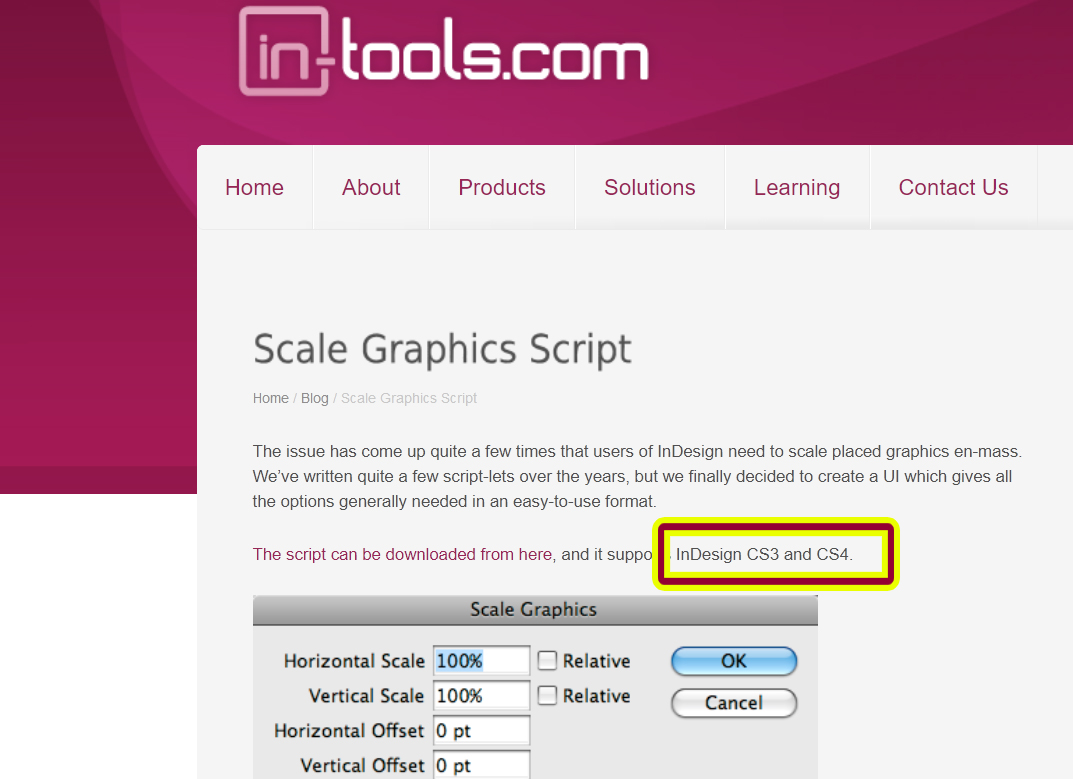Click the Vertical Offset input field
This screenshot has width=1073, height=779.
[481, 765]
